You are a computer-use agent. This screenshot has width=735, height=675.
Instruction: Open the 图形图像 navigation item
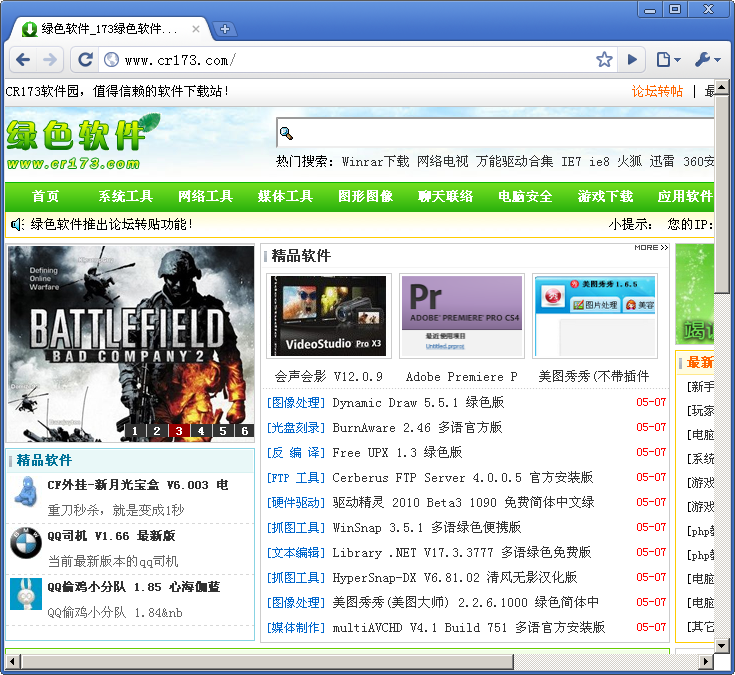point(366,196)
